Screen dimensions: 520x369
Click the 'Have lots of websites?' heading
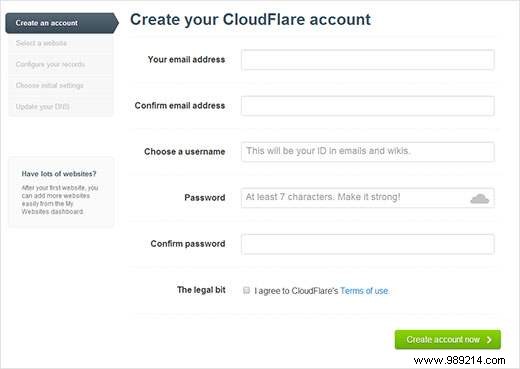coord(59,174)
